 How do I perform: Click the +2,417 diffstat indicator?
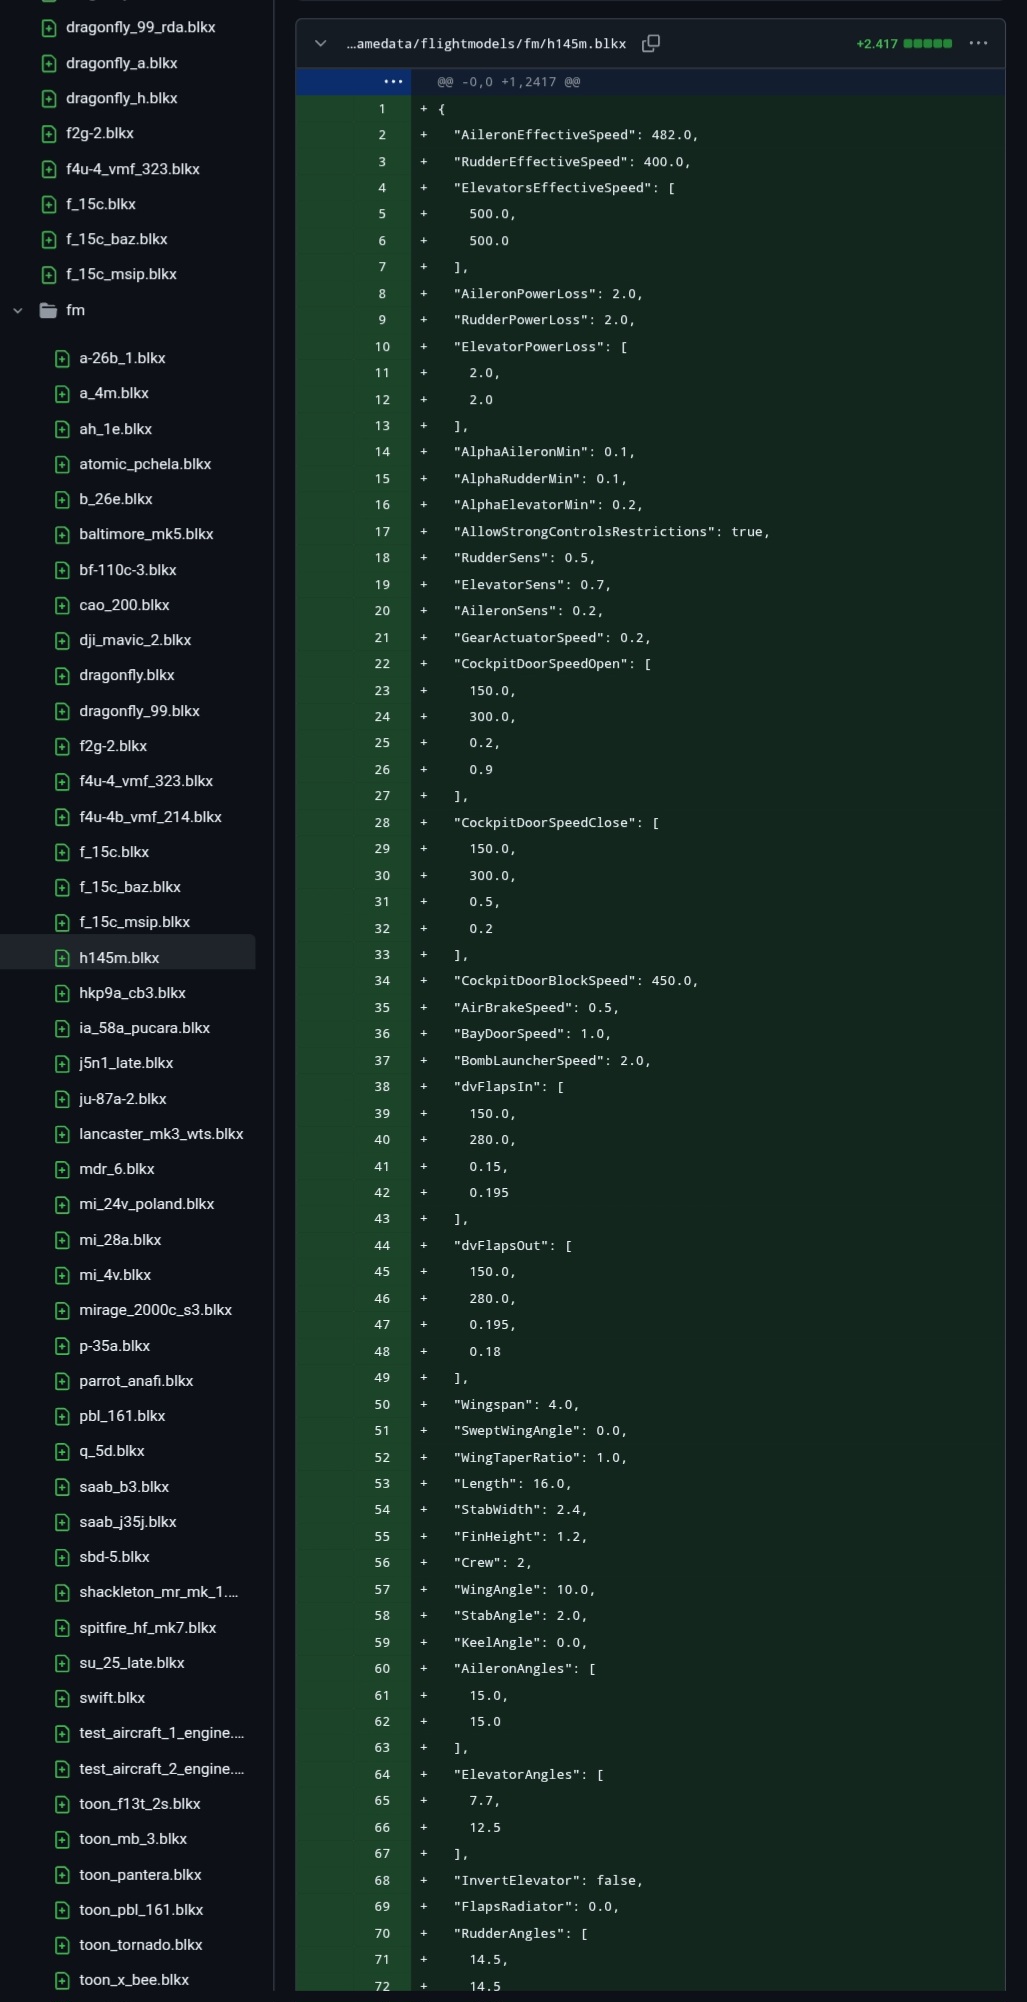pos(903,44)
